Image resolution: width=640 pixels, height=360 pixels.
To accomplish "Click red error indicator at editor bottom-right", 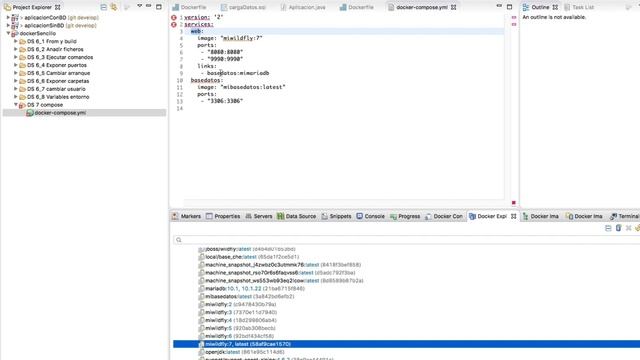I will tap(514, 203).
